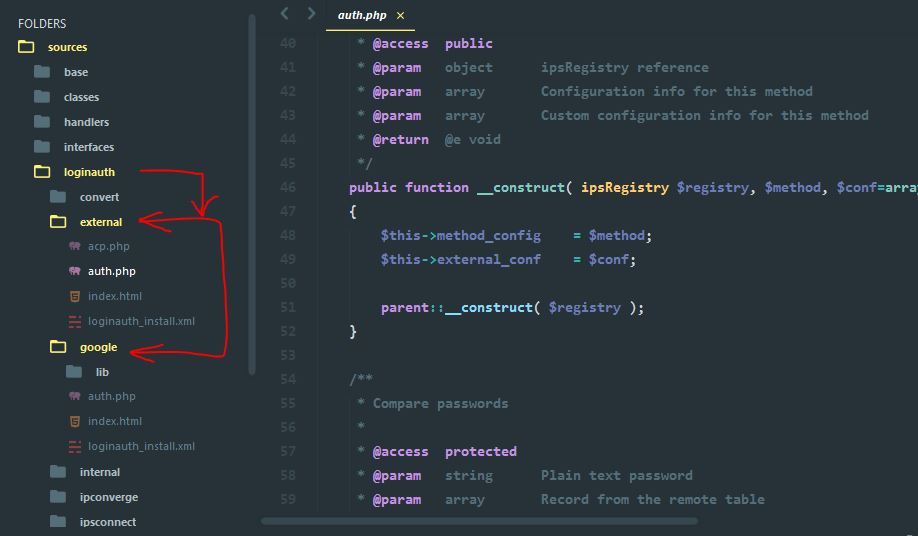Click the folder icon next to lib
The width and height of the screenshot is (918, 536).
(x=74, y=372)
